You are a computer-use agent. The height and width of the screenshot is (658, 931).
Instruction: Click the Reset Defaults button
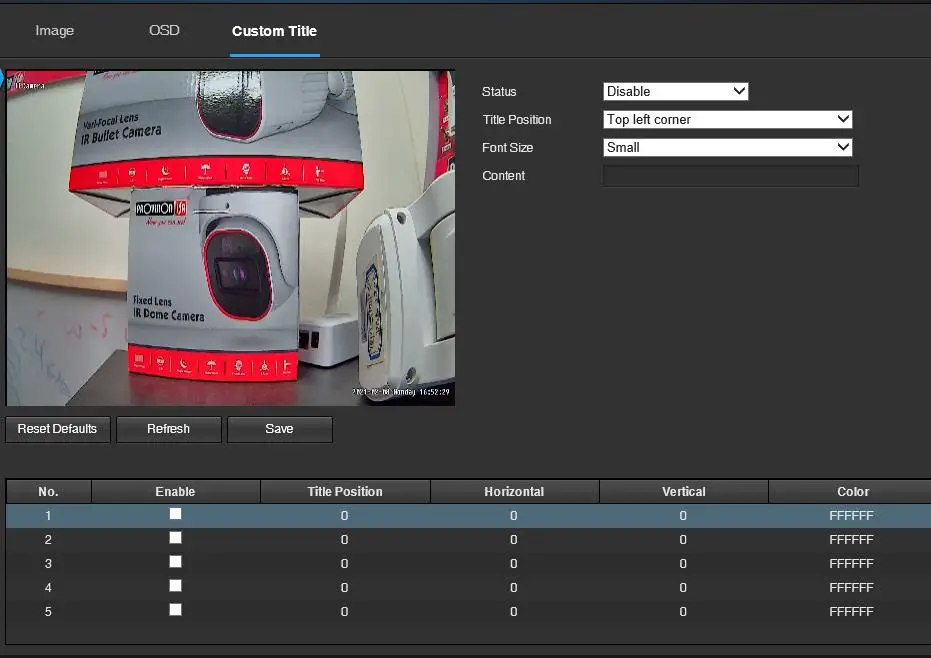pos(57,429)
